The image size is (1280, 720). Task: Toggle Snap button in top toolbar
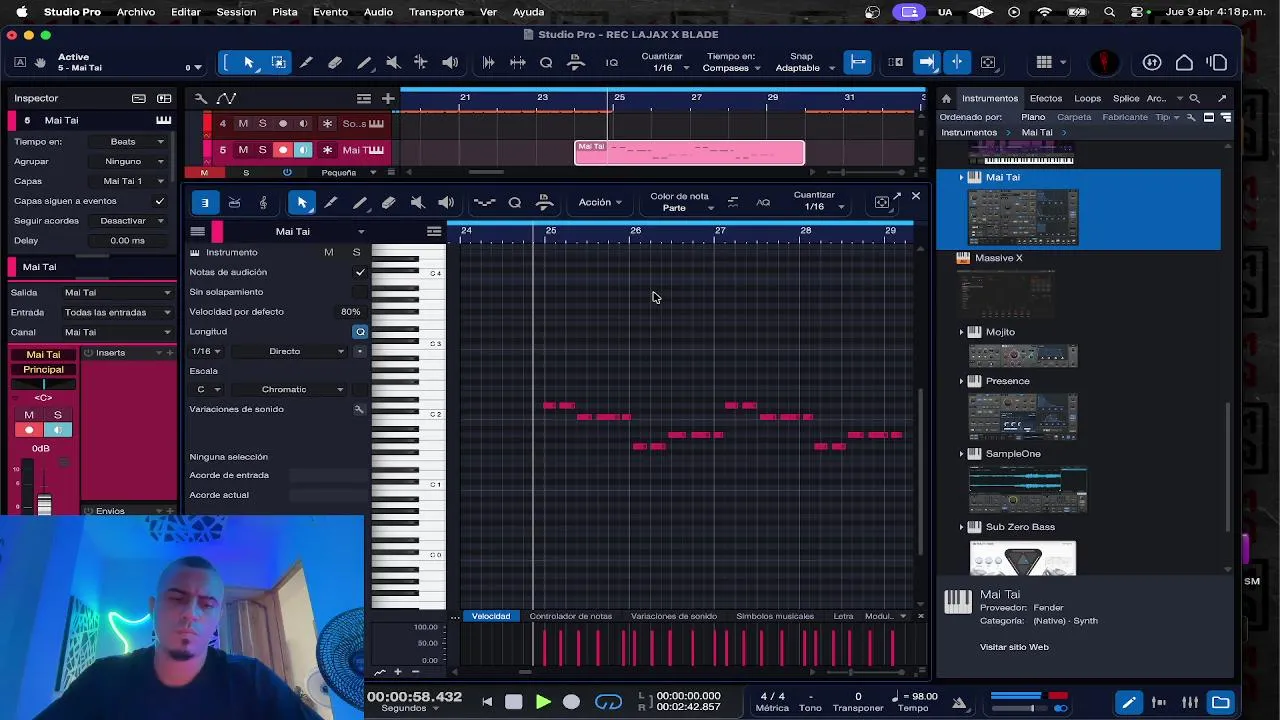pyautogui.click(x=858, y=62)
